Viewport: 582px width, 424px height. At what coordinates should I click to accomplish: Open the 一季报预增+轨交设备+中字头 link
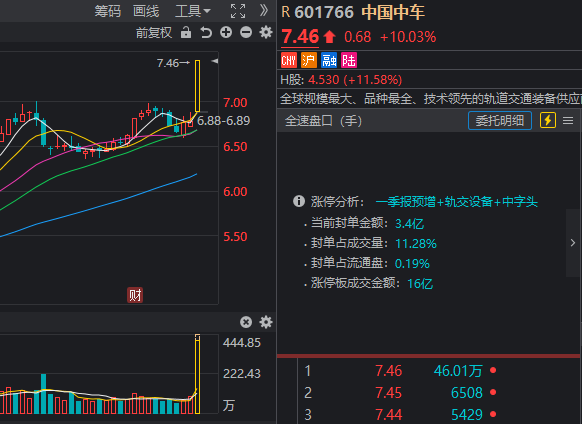tap(457, 202)
